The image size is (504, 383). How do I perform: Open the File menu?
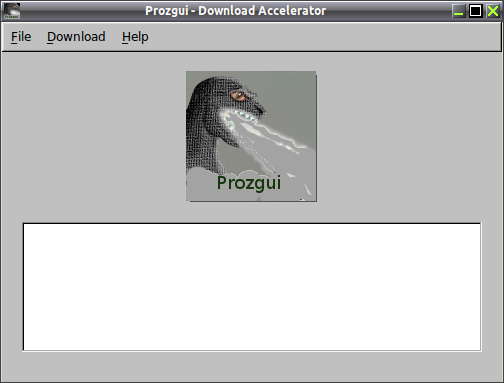pyautogui.click(x=21, y=37)
